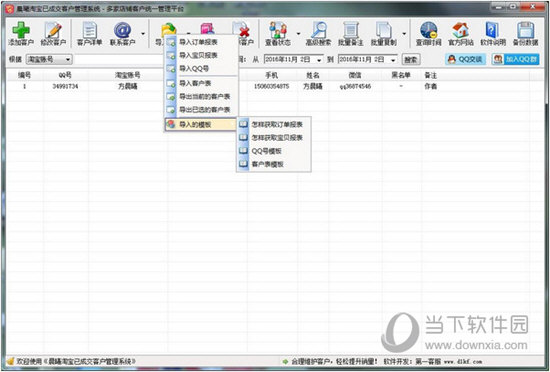550x372 pixels.
Task: Click the green arrow icon in status bar
Action: [x=286, y=361]
